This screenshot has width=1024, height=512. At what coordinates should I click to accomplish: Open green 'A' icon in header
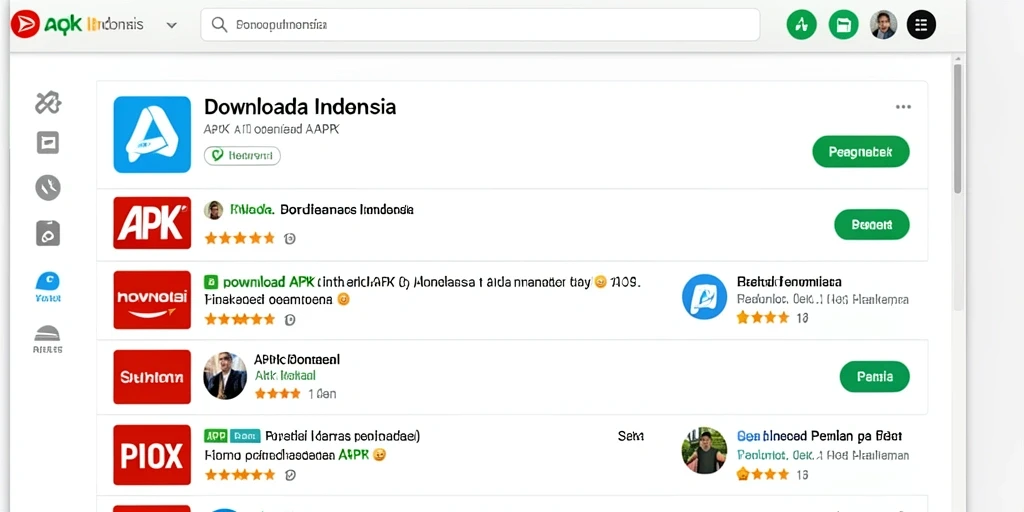click(801, 25)
